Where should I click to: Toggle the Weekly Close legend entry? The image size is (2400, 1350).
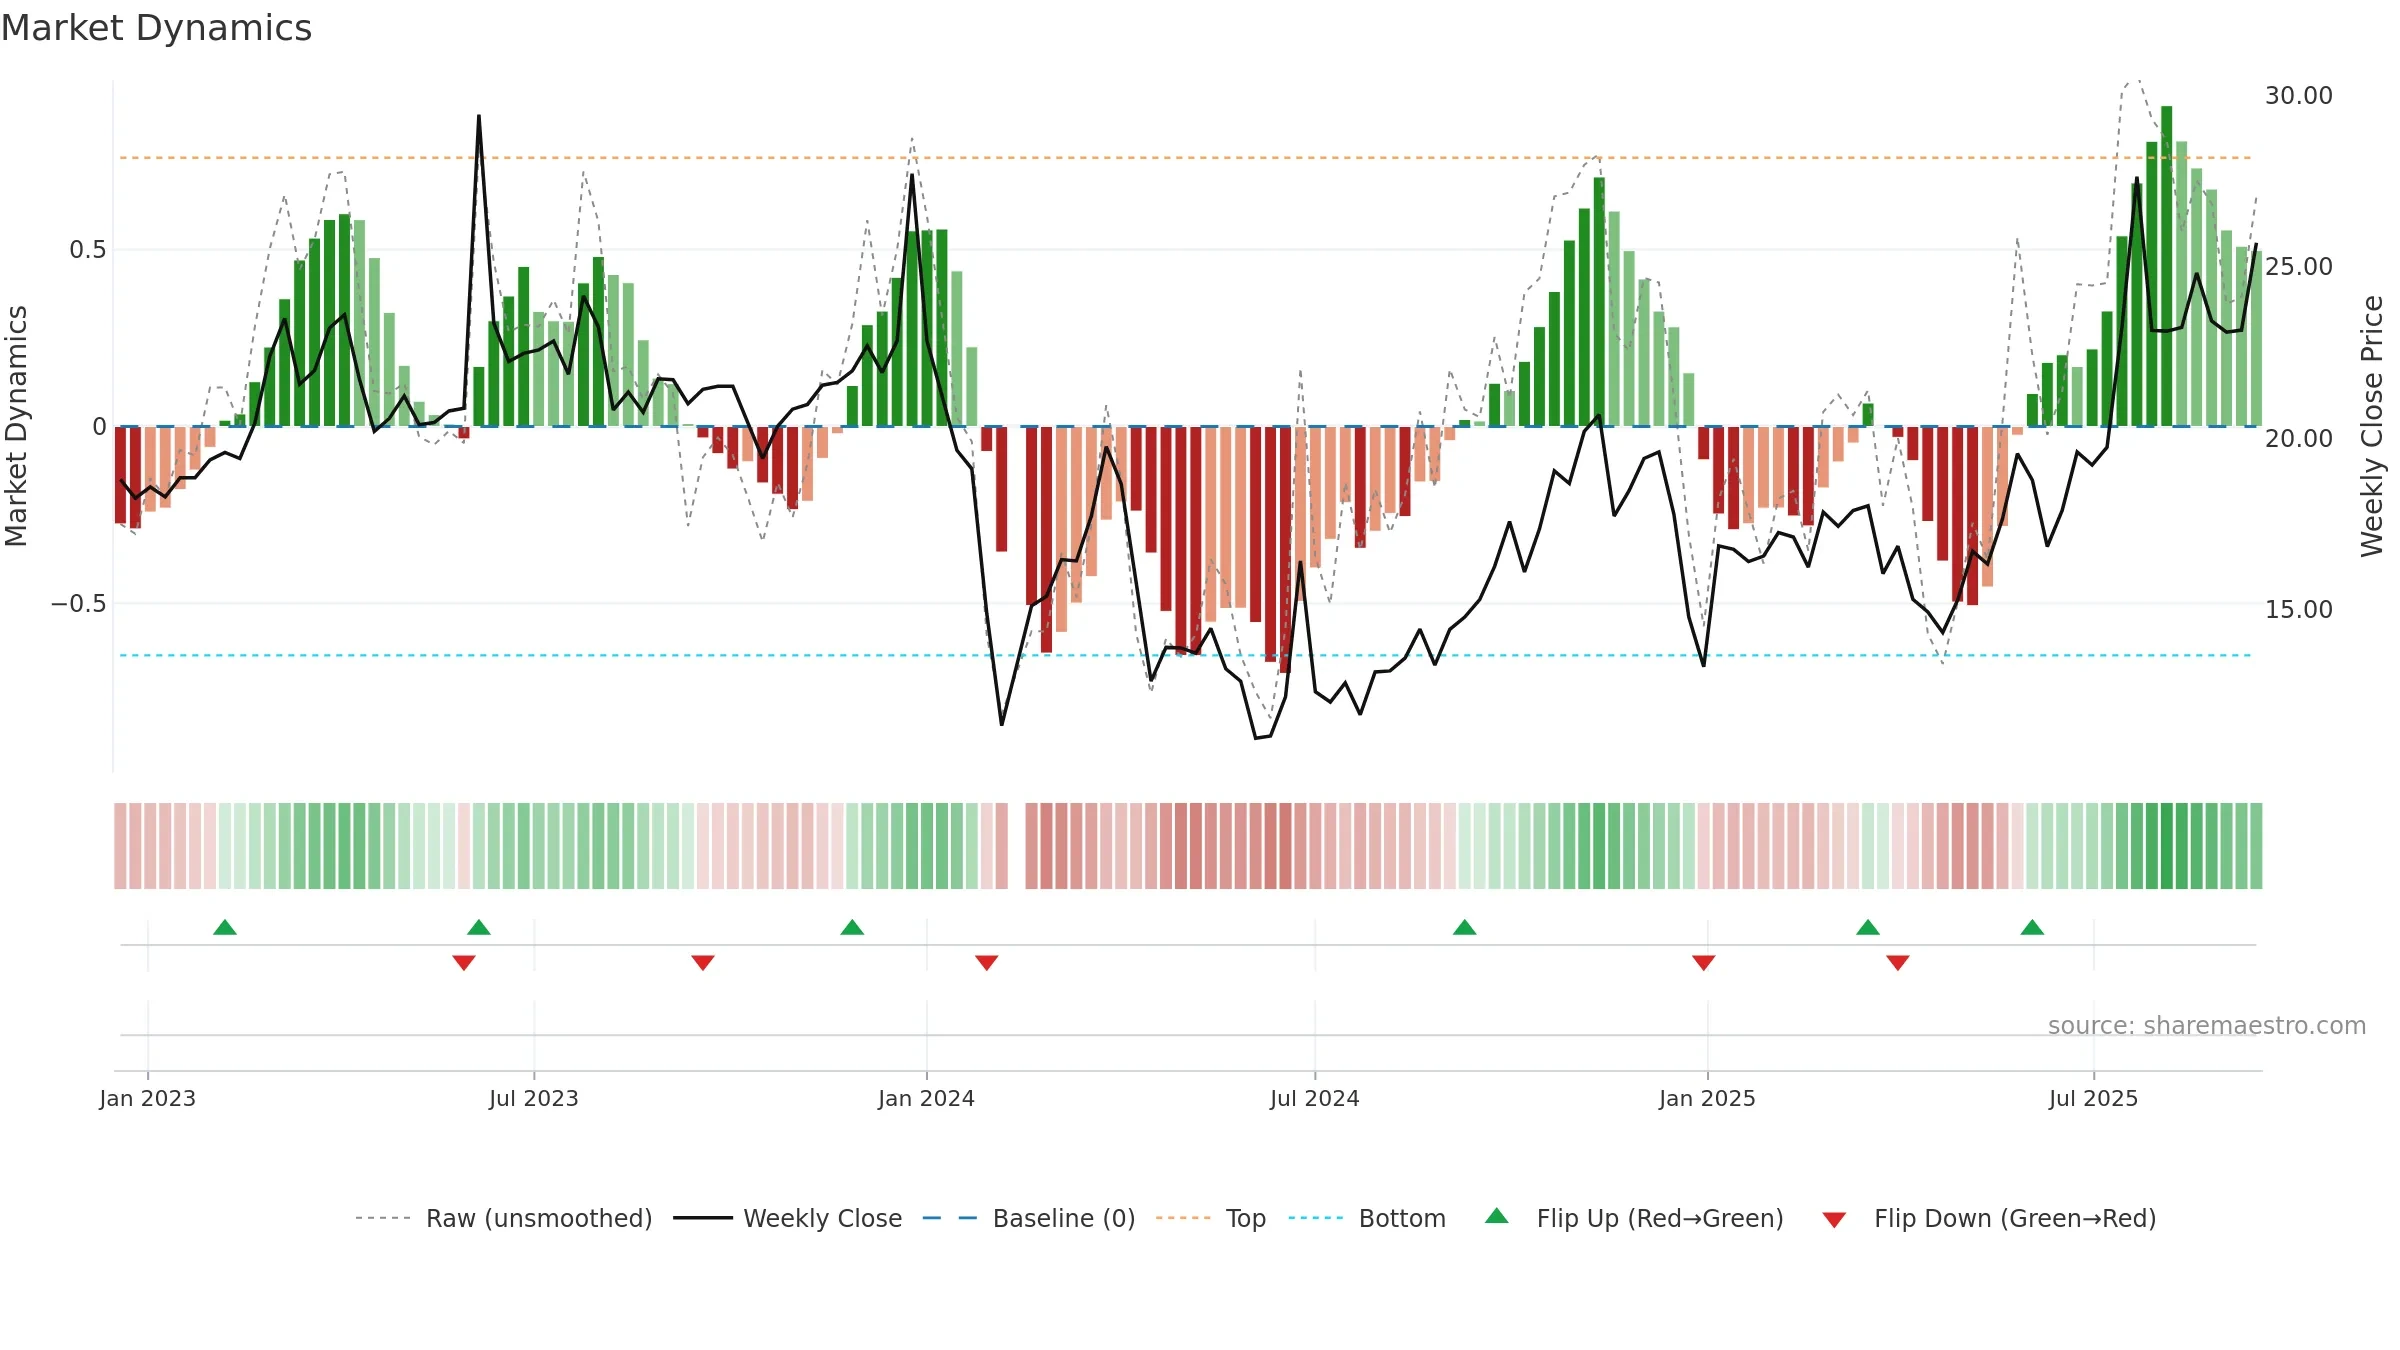(788, 1218)
